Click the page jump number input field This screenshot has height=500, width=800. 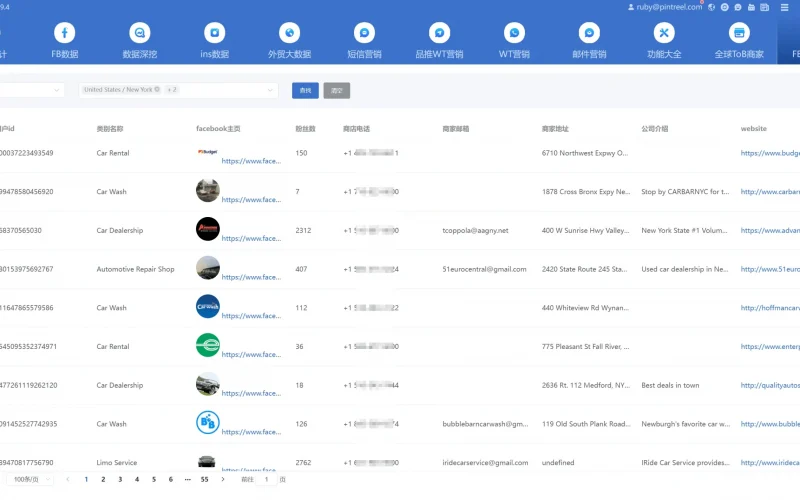(x=267, y=480)
